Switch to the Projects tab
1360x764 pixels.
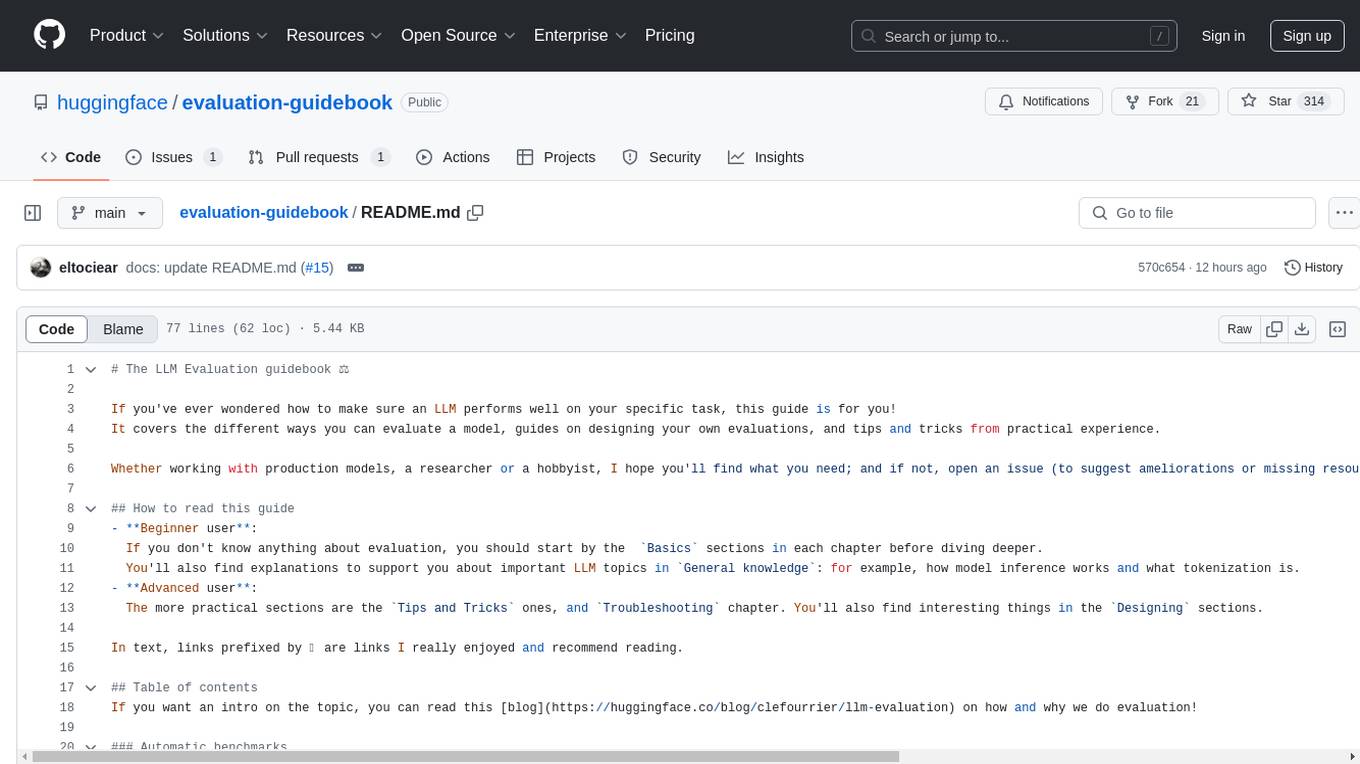(556, 157)
